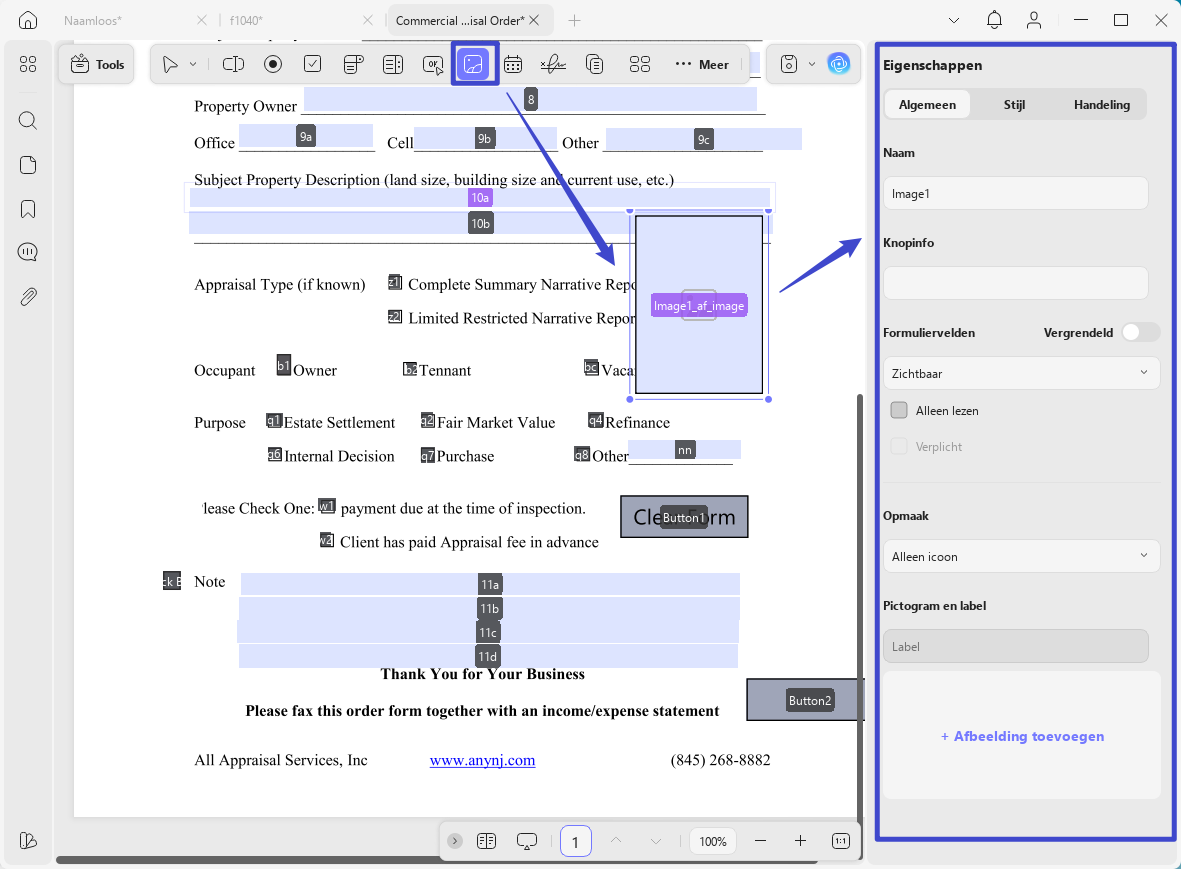
Task: Click Afbeelding toevoegen link
Action: click(x=1022, y=736)
